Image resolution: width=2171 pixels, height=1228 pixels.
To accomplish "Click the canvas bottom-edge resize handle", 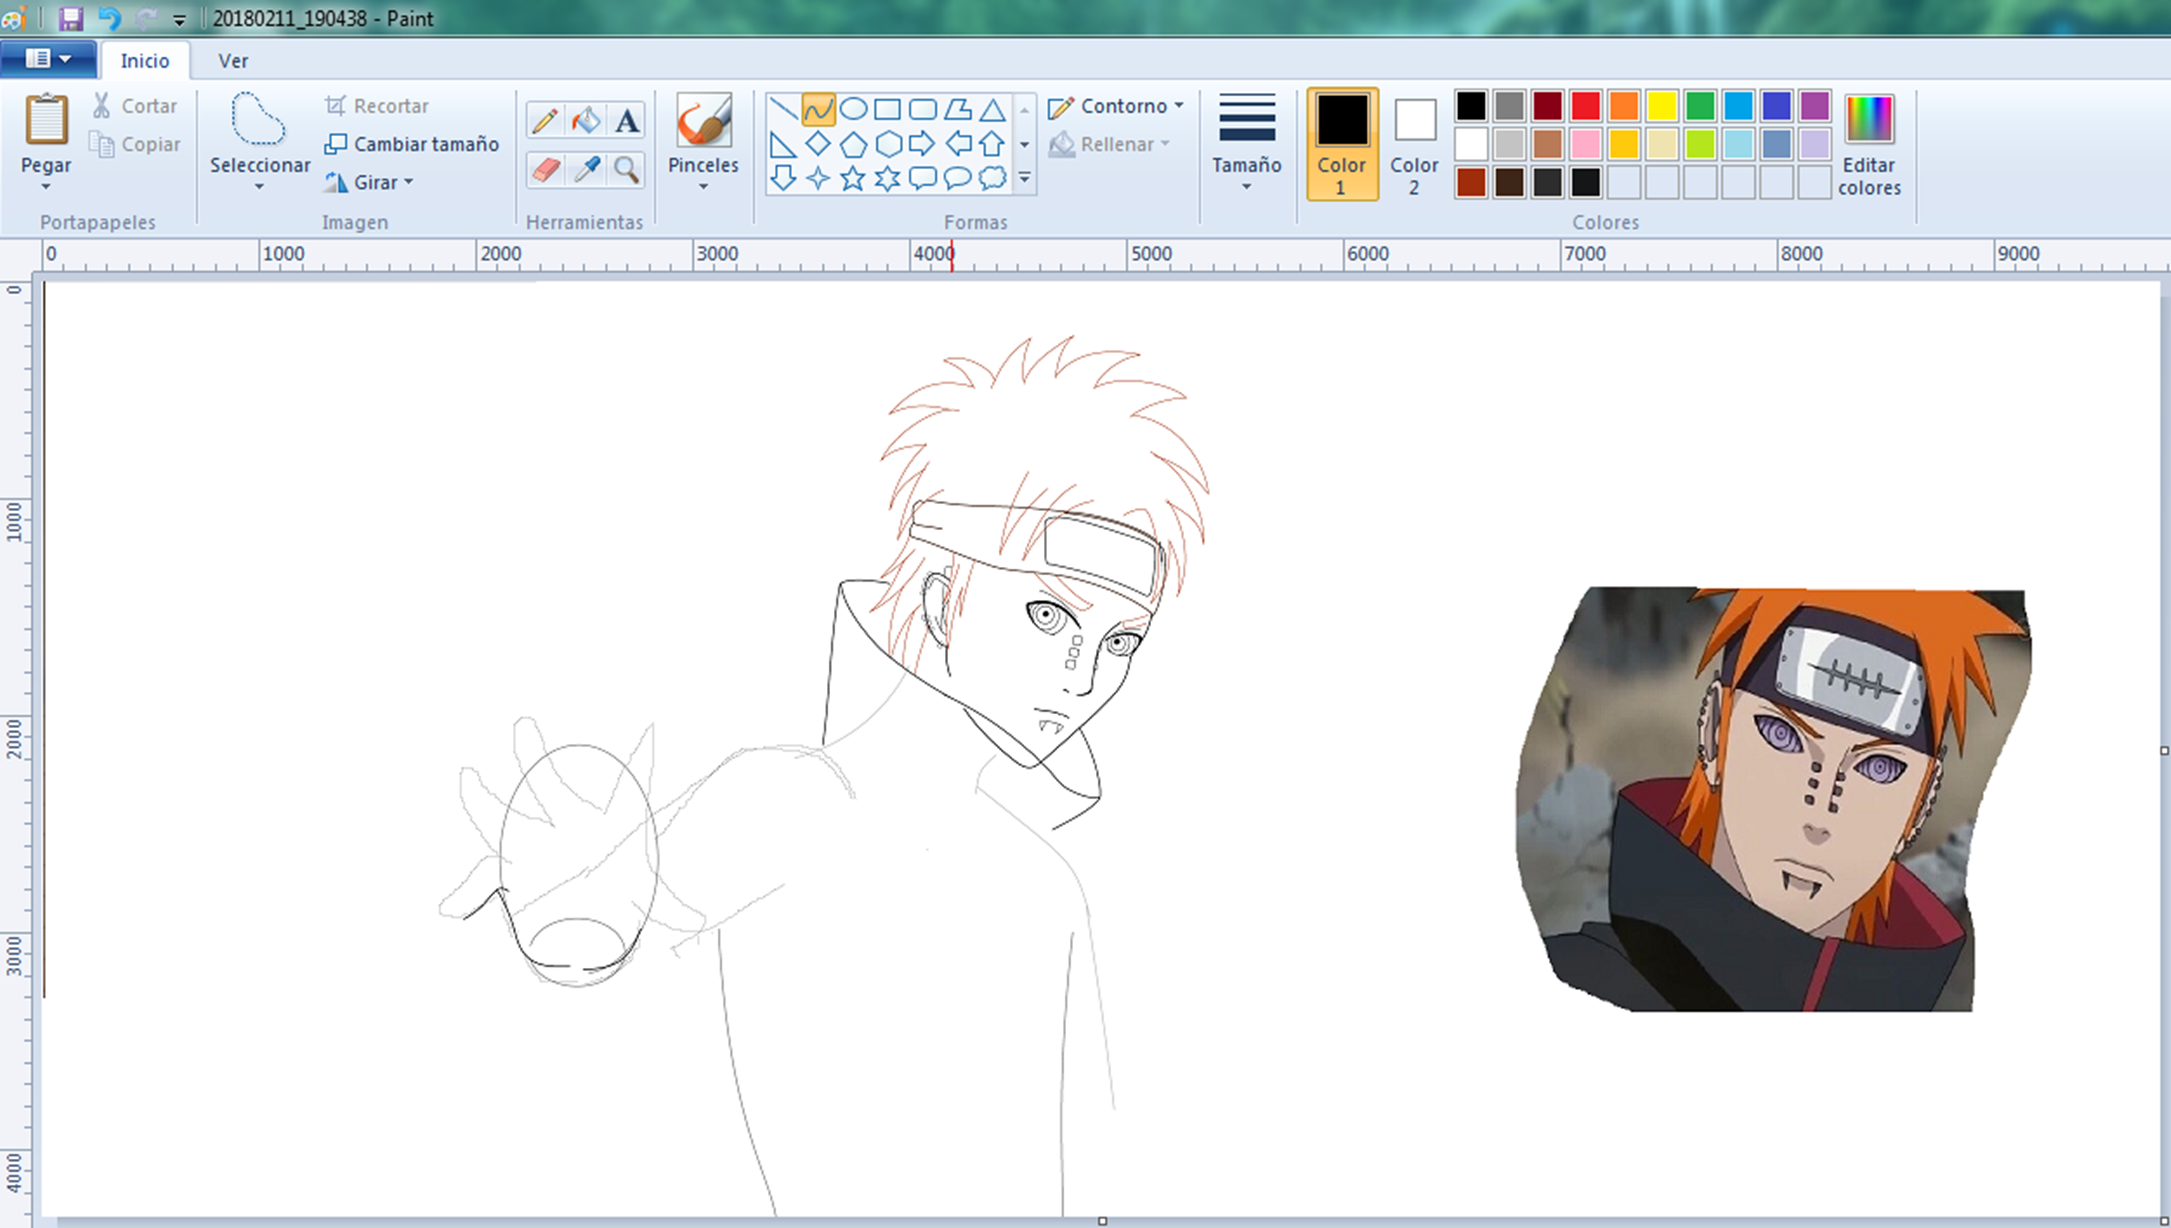I will [1102, 1221].
